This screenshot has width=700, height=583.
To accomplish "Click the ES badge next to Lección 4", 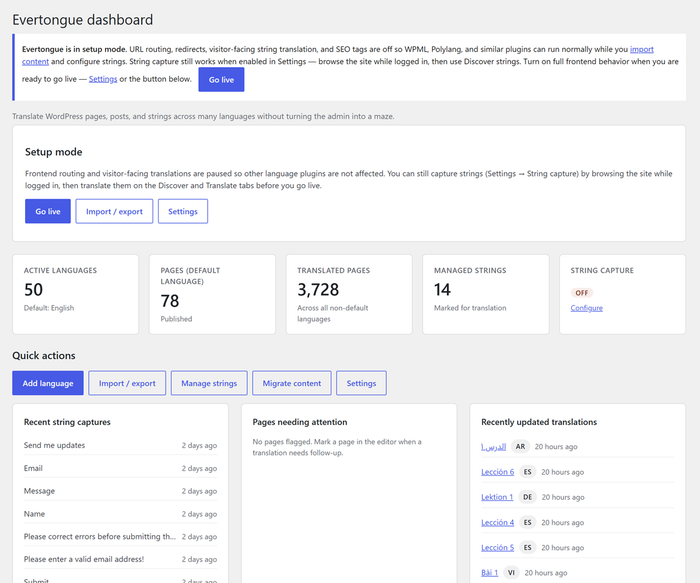I will click(x=527, y=522).
